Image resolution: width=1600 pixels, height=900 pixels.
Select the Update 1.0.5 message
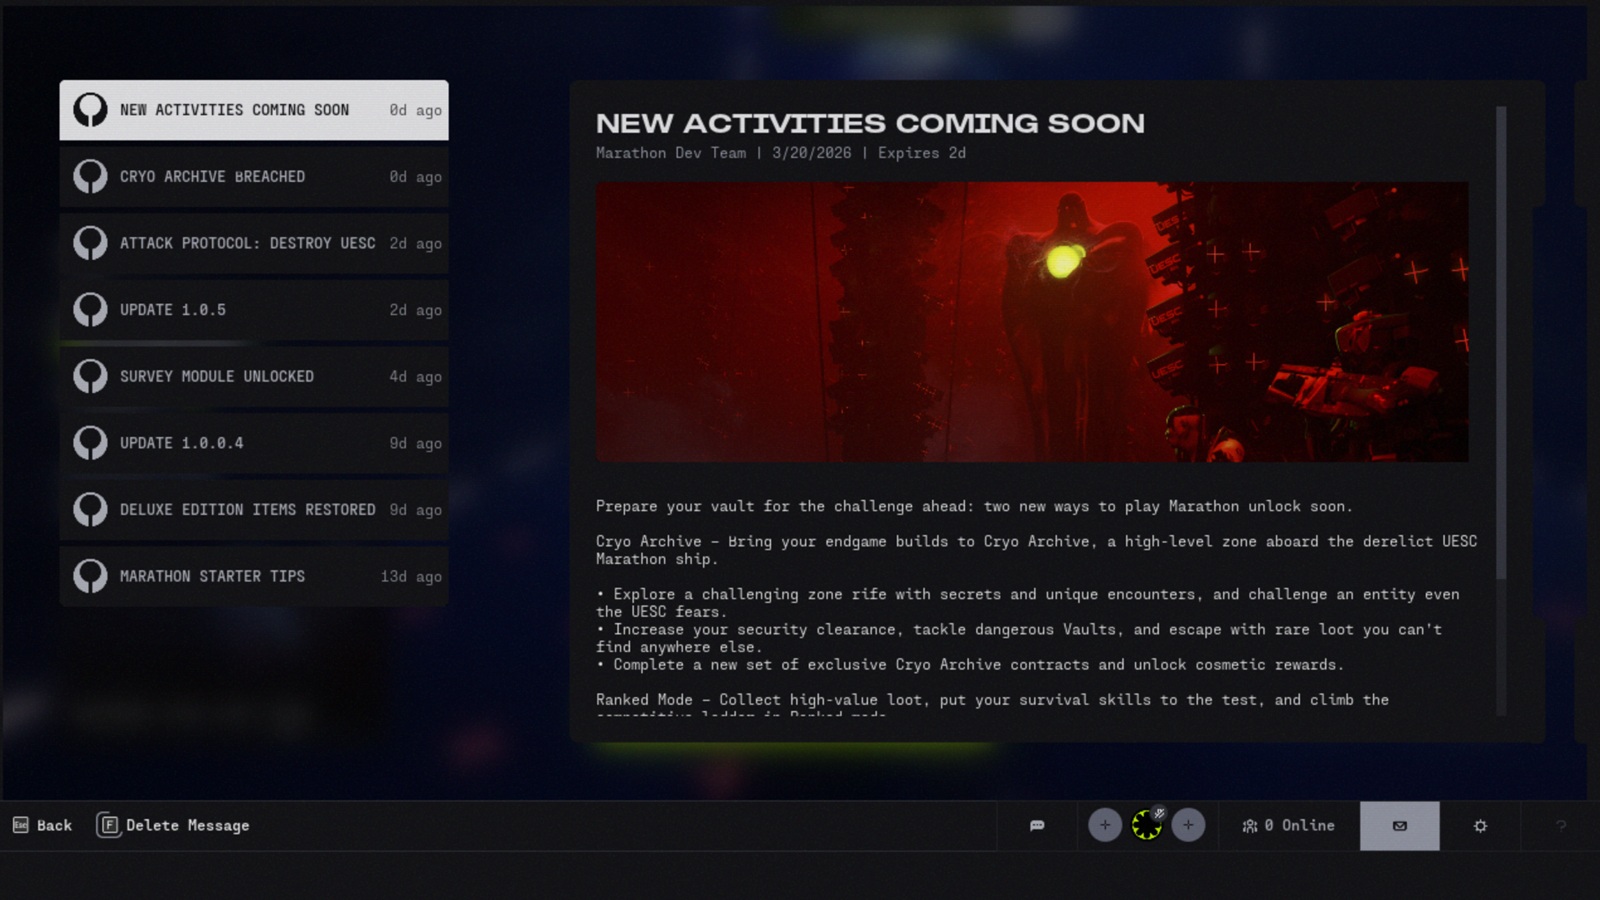click(x=254, y=310)
